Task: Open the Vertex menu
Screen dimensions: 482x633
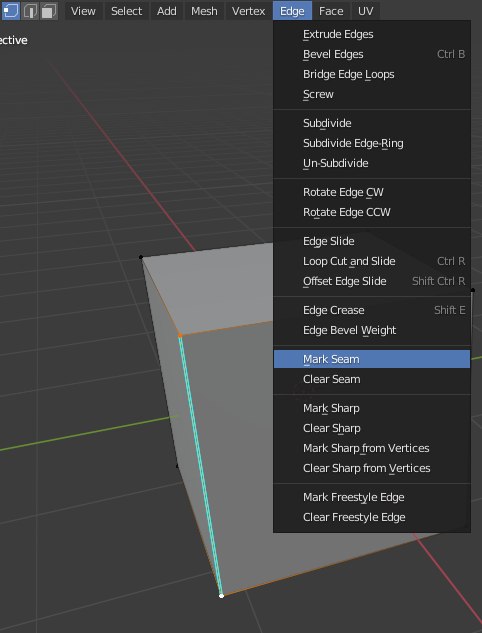Action: coord(248,11)
